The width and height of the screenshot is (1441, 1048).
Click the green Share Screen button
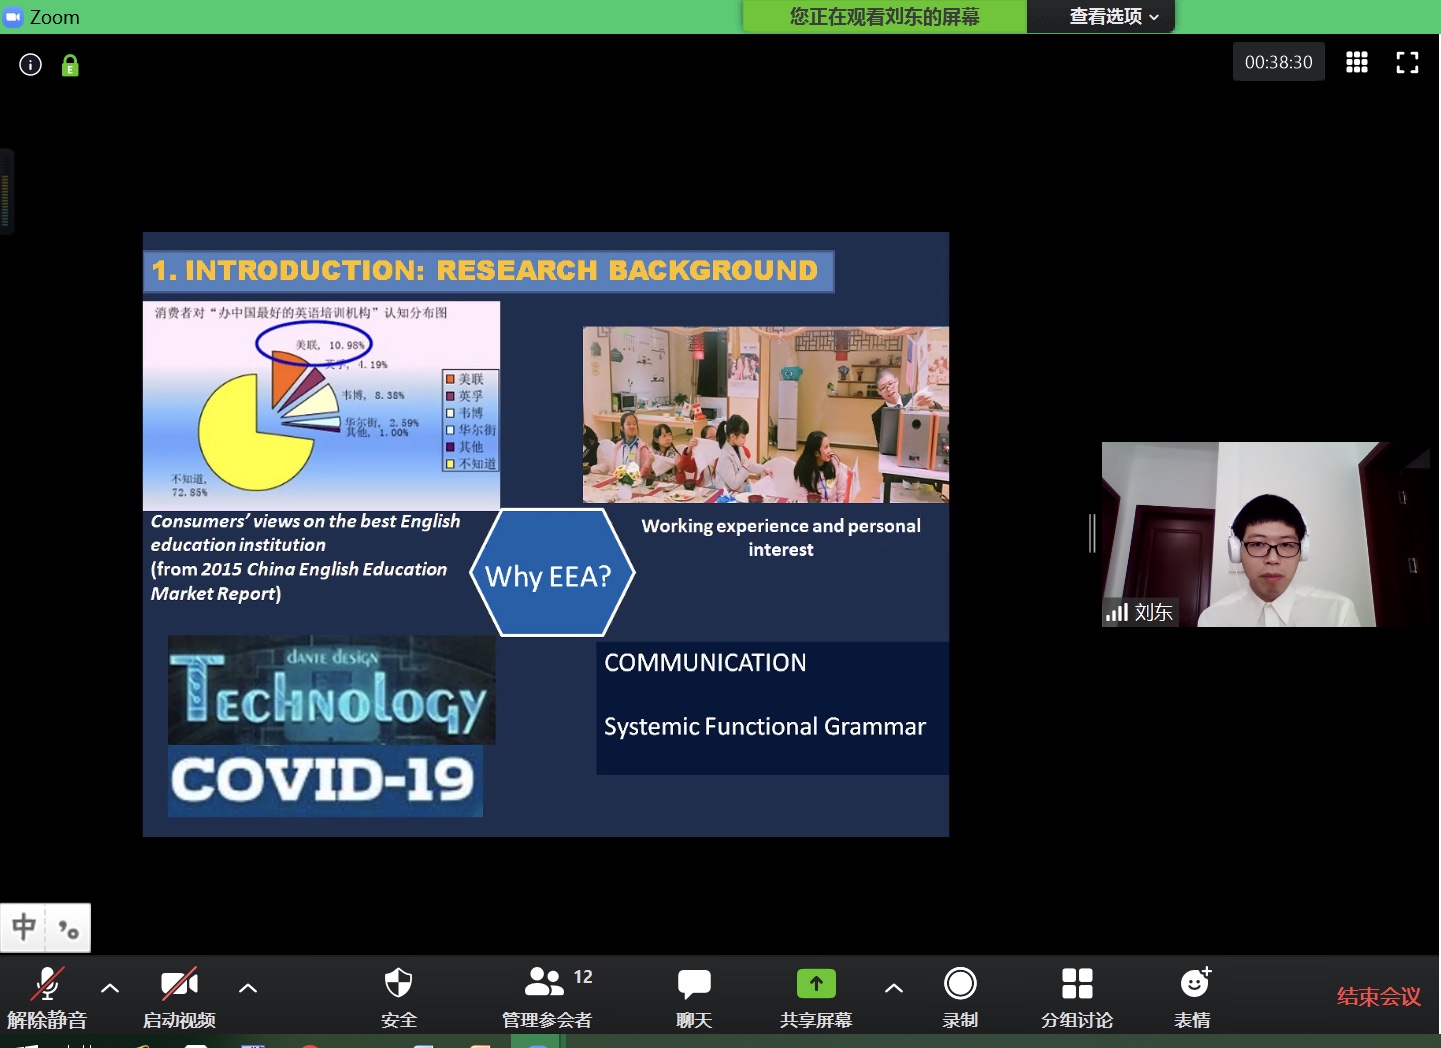[816, 994]
